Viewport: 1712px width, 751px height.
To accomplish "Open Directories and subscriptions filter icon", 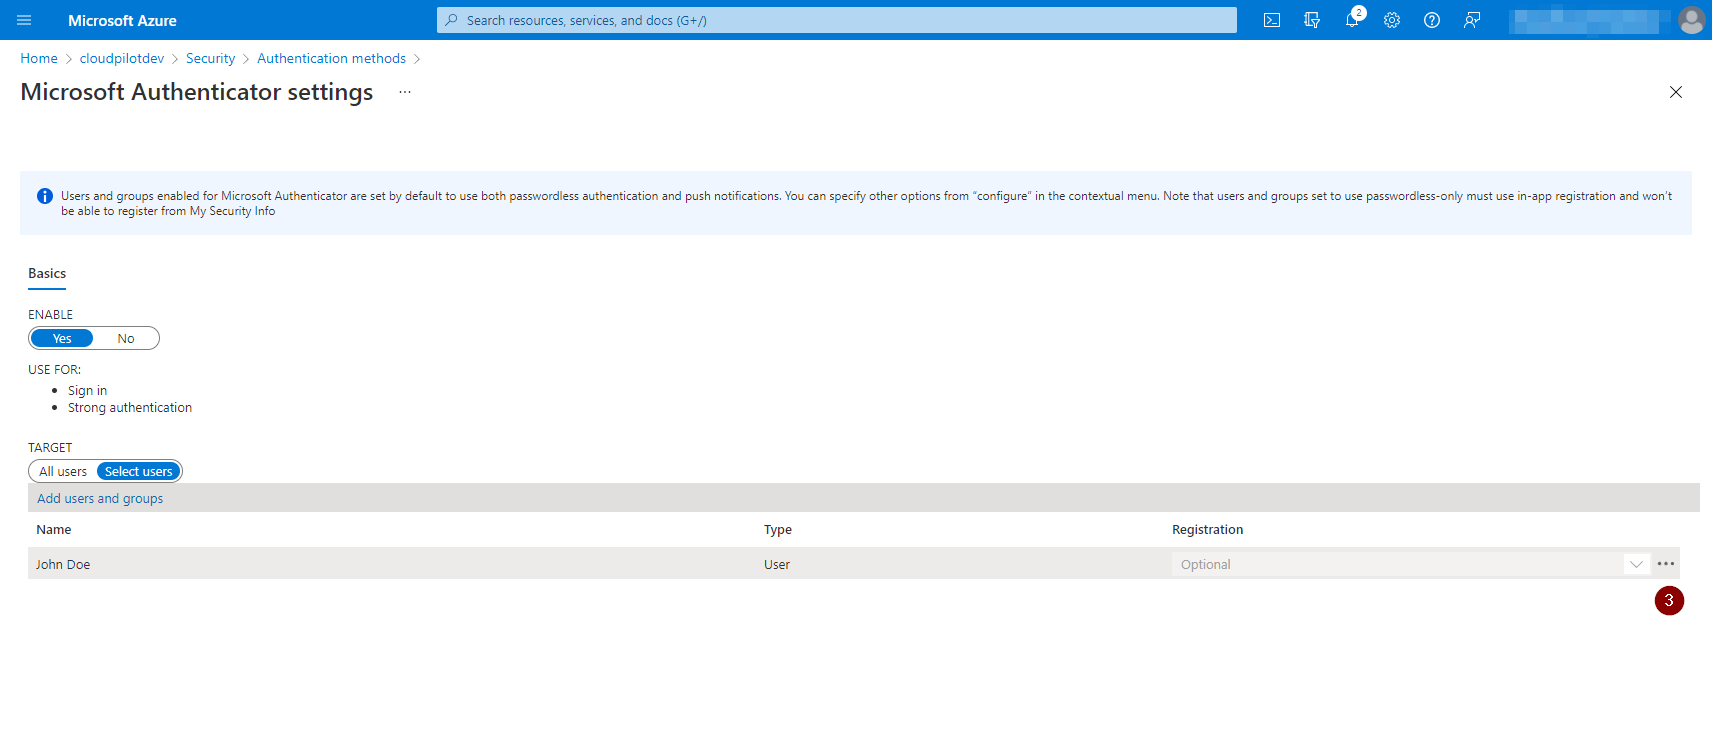I will 1312,20.
